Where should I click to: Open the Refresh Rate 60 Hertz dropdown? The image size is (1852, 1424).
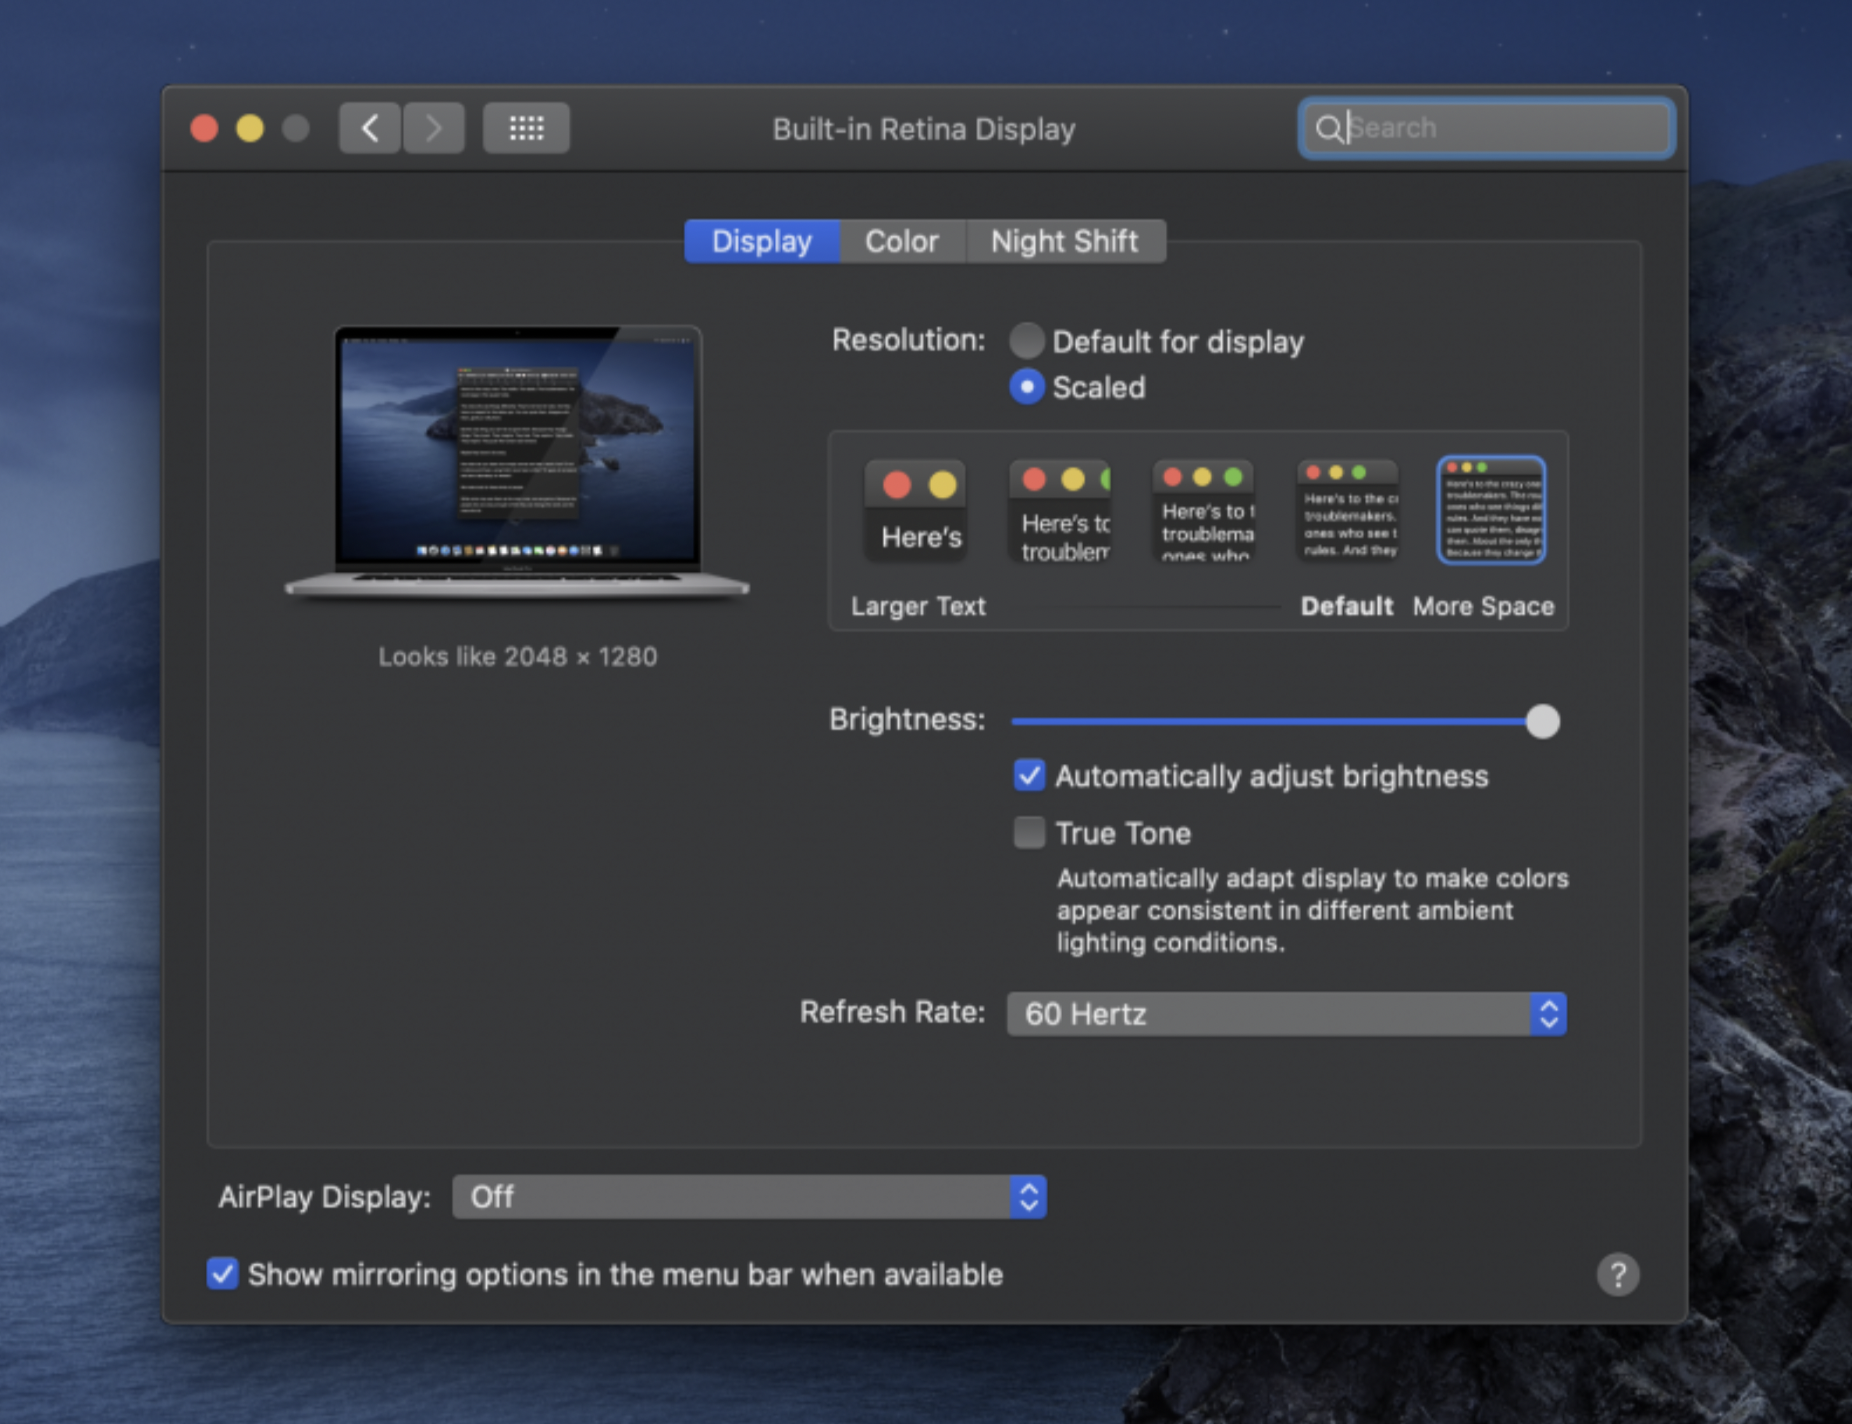[x=1286, y=1014]
